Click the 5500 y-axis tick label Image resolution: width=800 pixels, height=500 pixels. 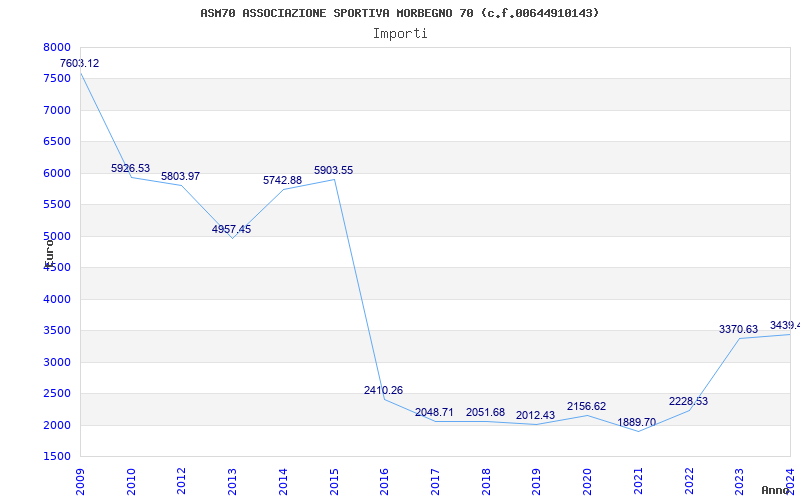(55, 205)
